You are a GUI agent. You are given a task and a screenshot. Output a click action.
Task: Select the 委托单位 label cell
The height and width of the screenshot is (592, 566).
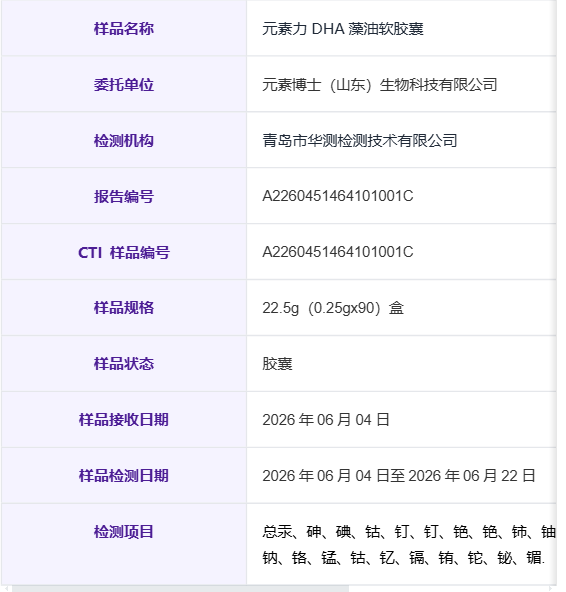(124, 84)
